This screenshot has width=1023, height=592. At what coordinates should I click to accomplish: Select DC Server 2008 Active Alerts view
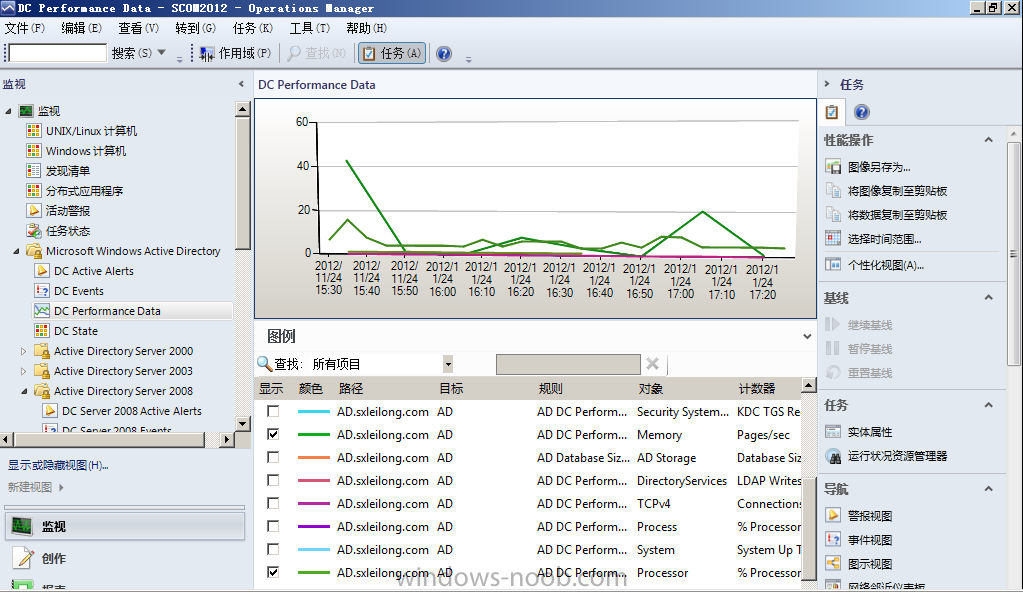pyautogui.click(x=132, y=411)
